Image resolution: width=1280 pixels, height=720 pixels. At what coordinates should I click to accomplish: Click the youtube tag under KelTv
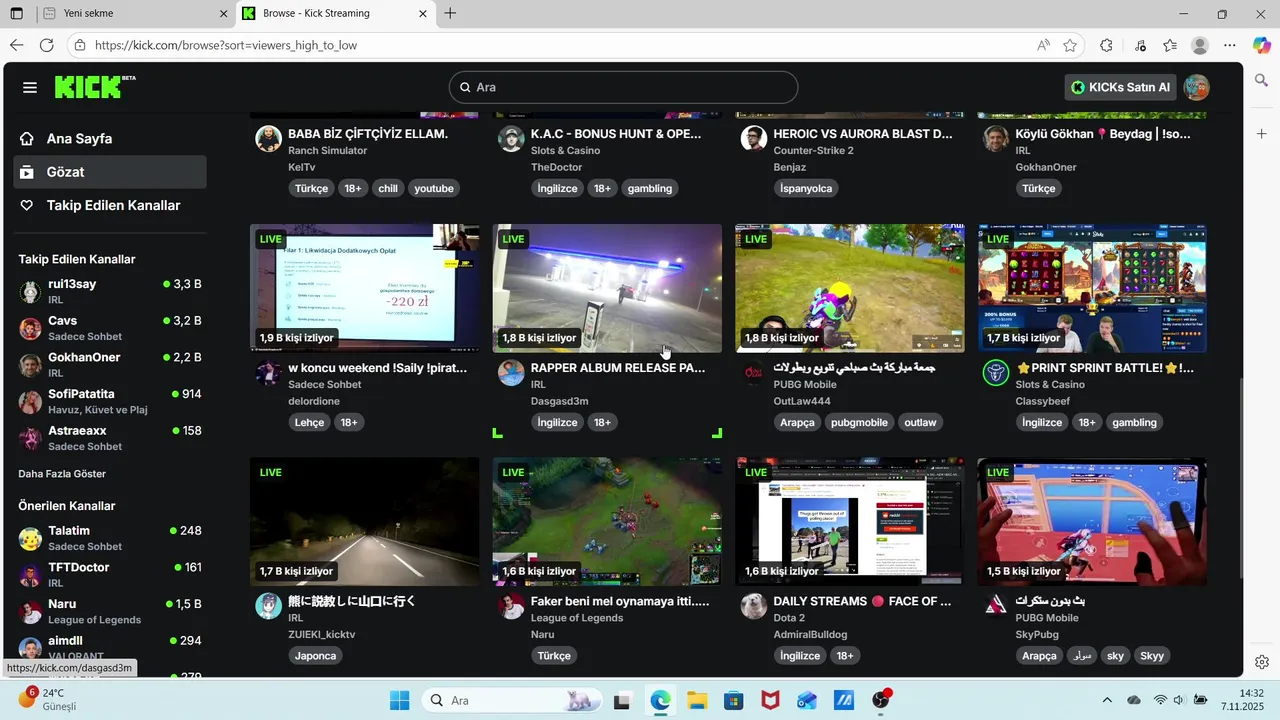[434, 188]
